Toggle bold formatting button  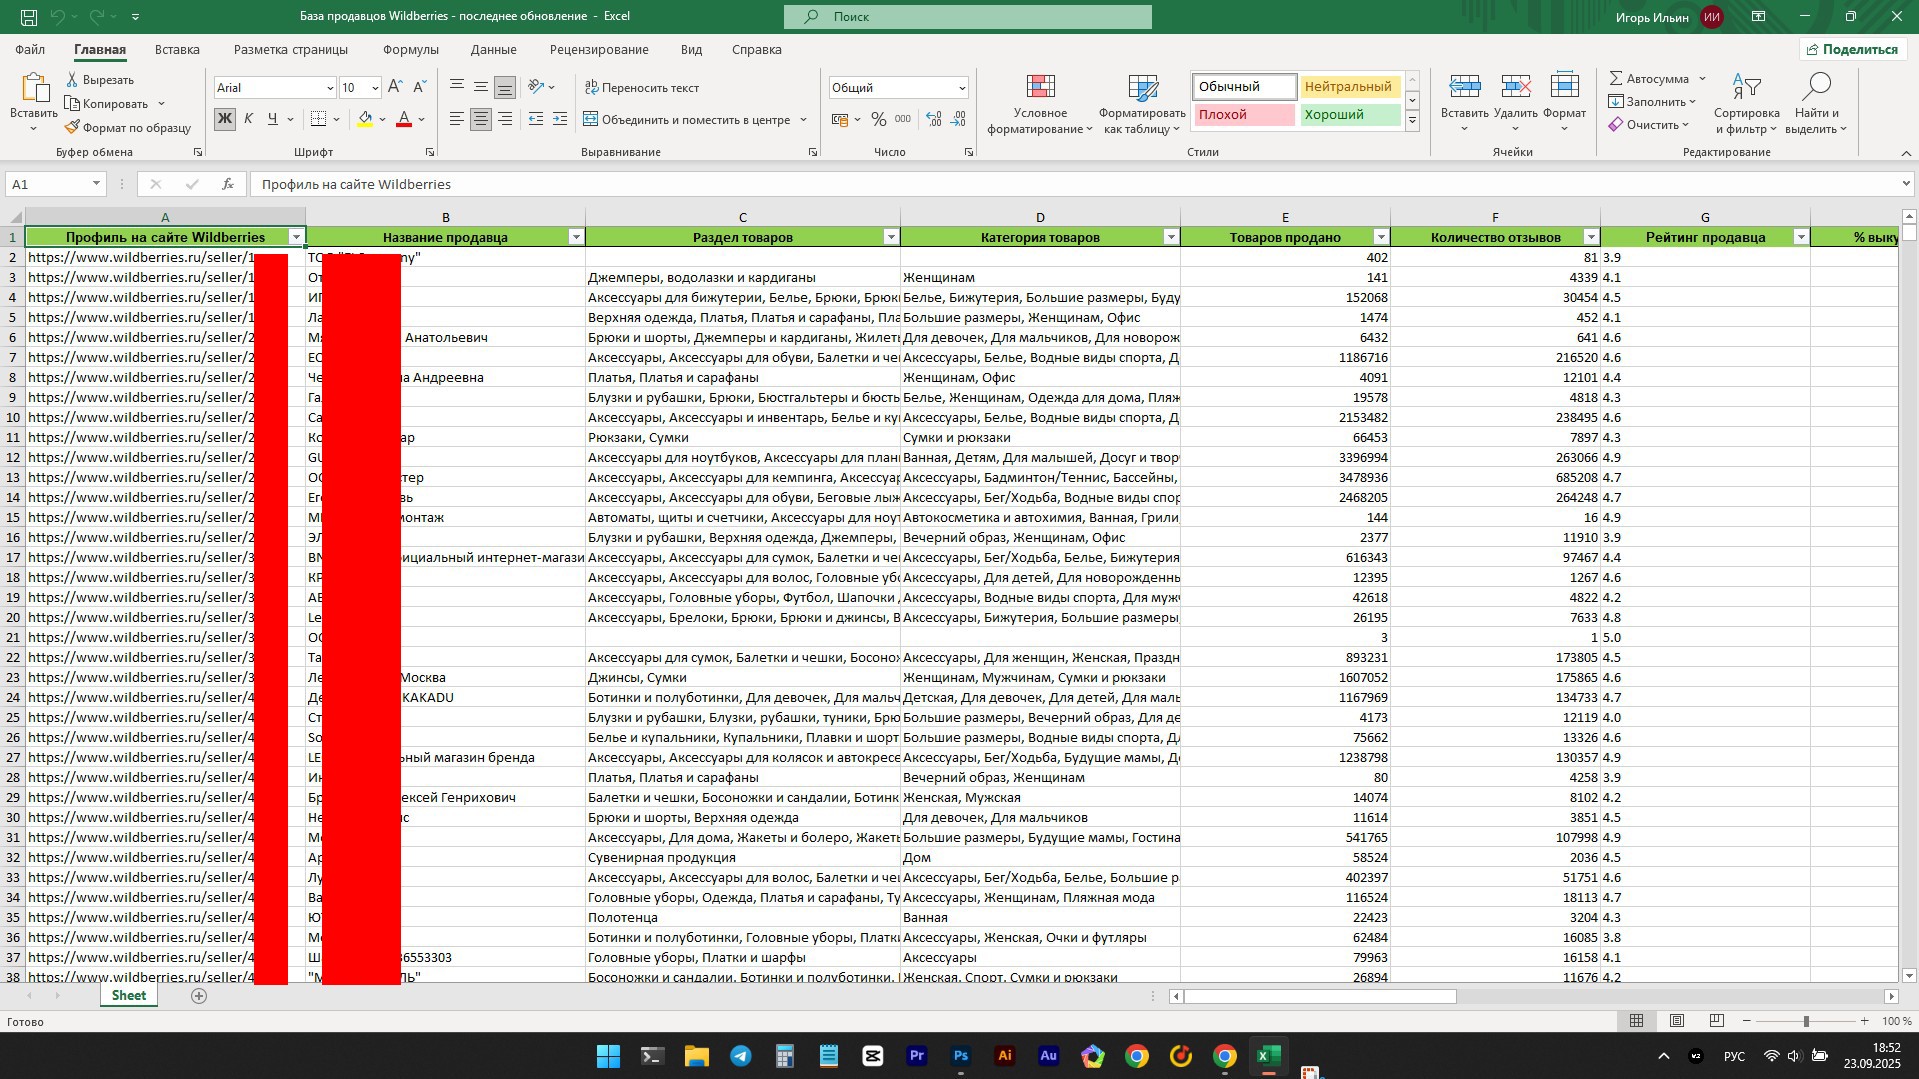(225, 119)
